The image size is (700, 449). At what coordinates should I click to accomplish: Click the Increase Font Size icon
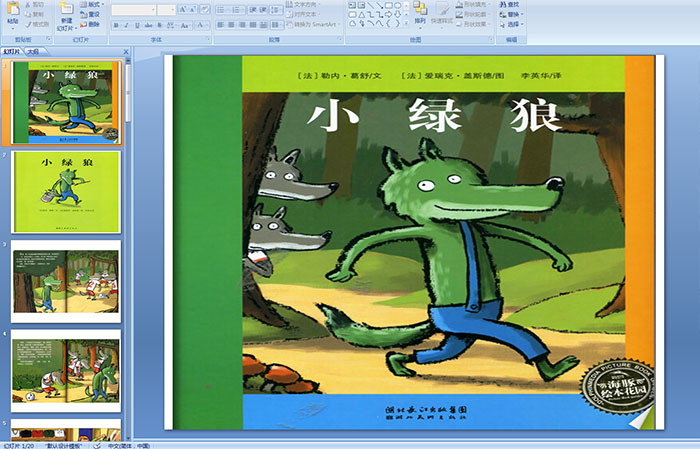183,10
